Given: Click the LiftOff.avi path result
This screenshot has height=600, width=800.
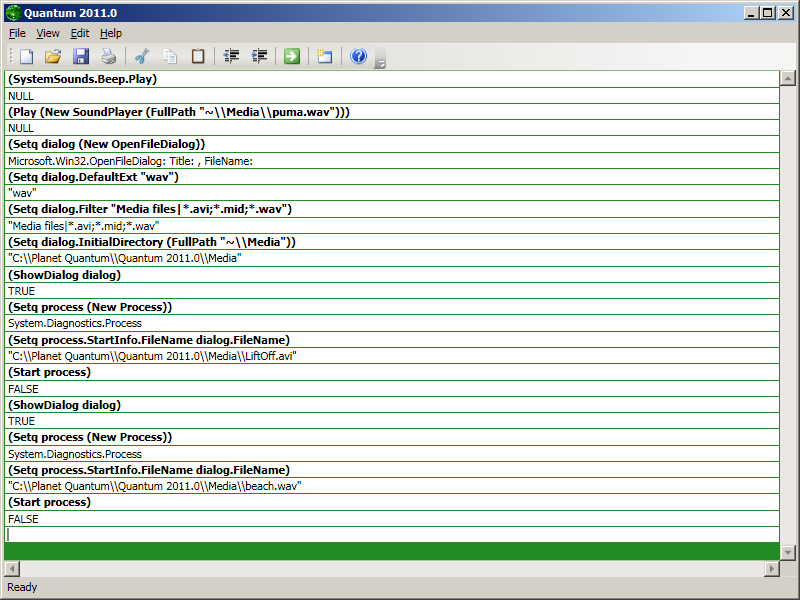Looking at the screenshot, I should 392,356.
